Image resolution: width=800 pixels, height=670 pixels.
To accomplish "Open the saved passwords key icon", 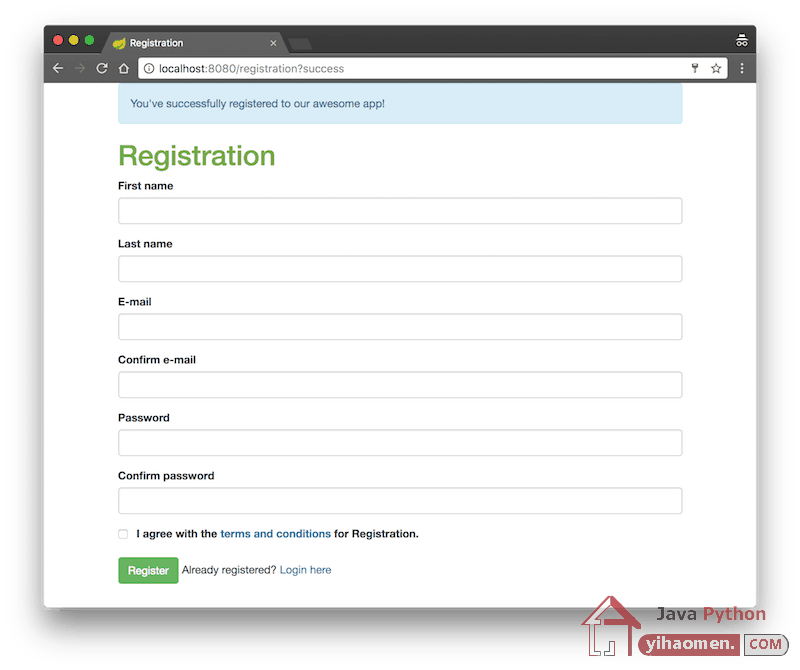I will click(x=695, y=68).
